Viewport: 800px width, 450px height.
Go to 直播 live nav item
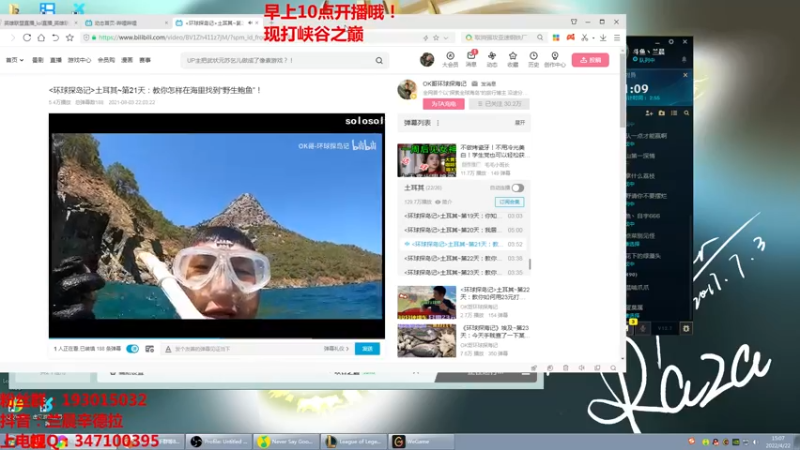(x=56, y=60)
